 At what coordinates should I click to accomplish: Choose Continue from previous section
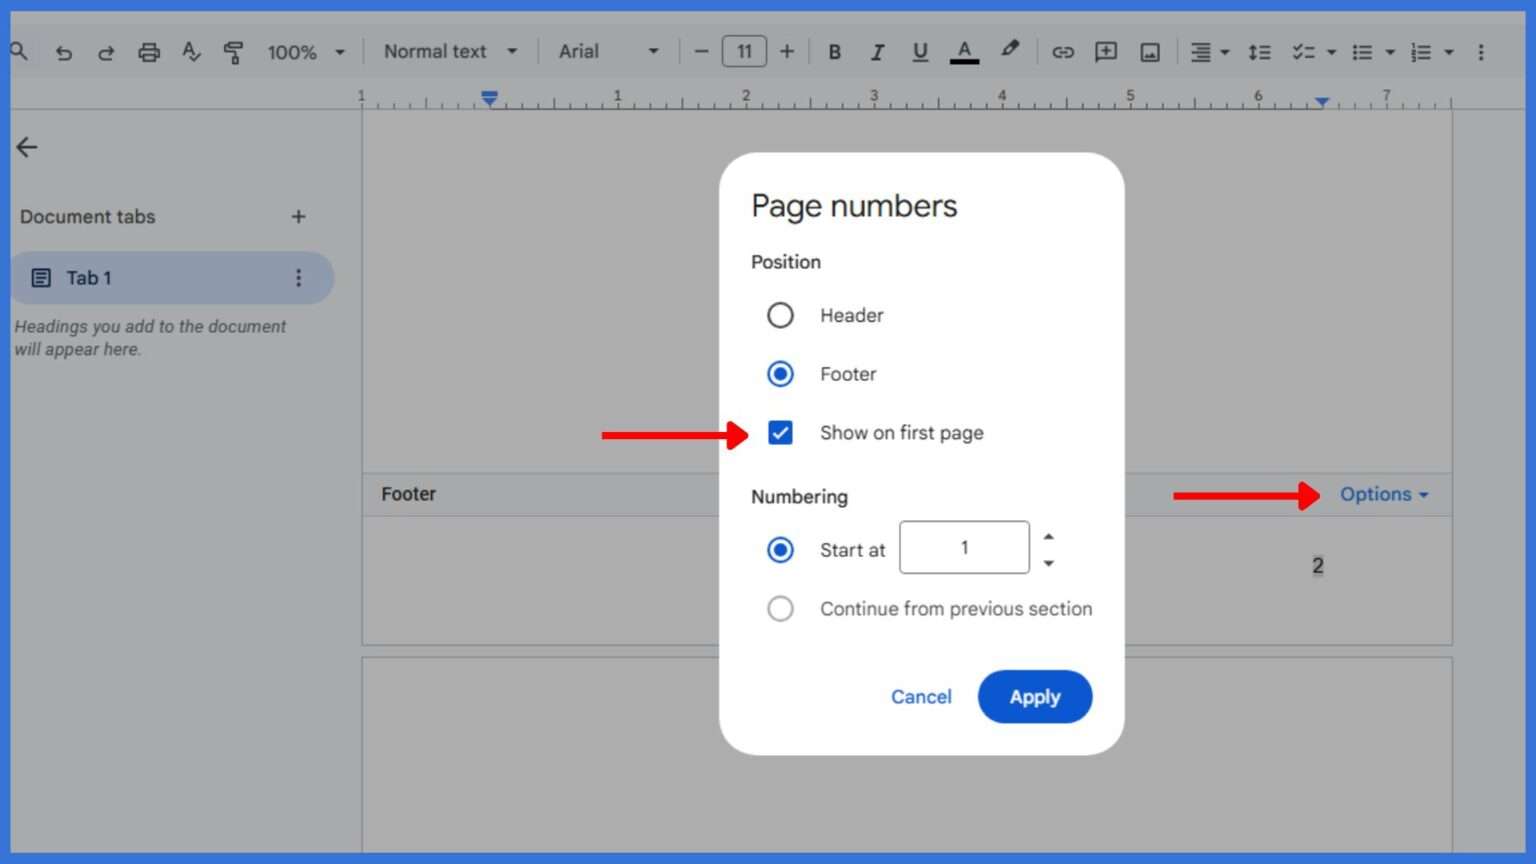780,608
